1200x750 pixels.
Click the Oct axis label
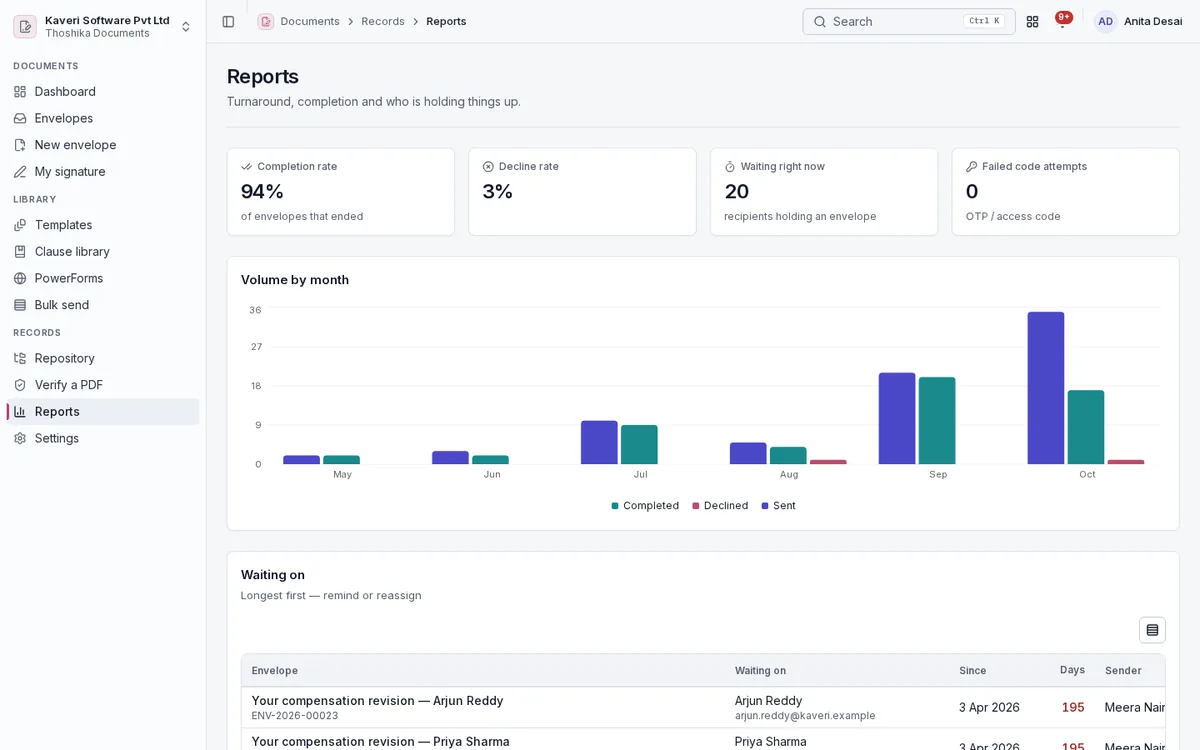click(x=1087, y=475)
